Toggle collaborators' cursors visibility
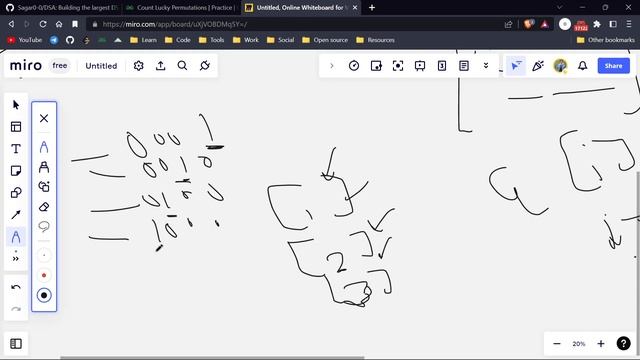 (516, 66)
